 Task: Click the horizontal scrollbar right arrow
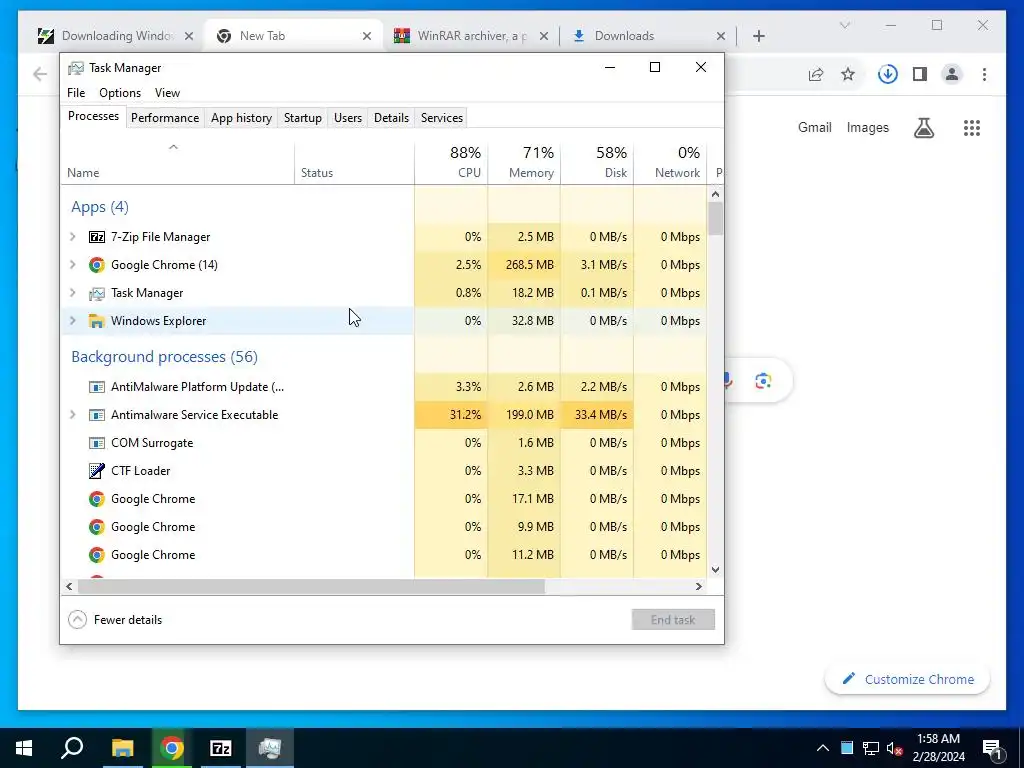[x=699, y=586]
